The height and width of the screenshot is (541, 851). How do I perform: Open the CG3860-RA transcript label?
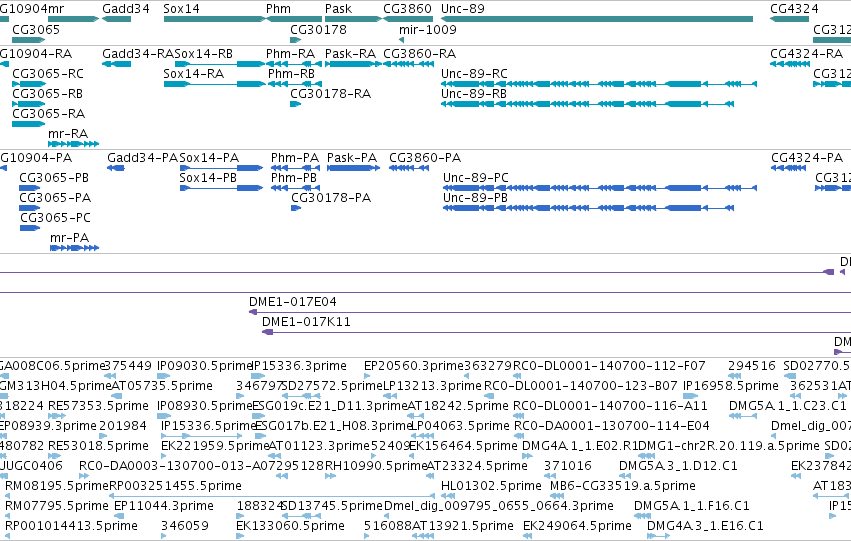(x=420, y=53)
